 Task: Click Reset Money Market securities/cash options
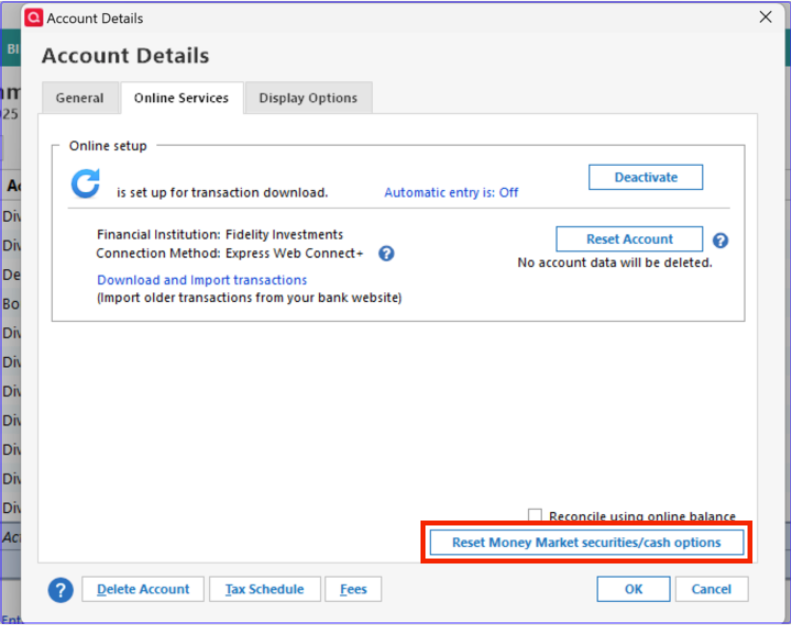586,543
